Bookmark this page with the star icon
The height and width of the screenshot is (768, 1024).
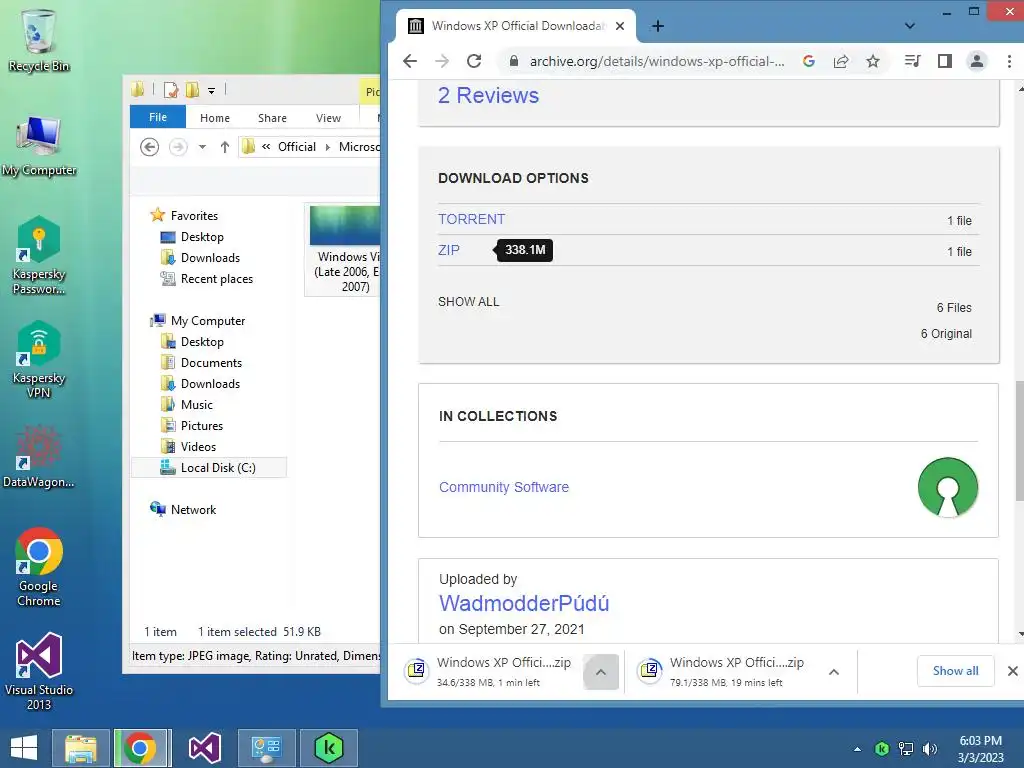873,61
